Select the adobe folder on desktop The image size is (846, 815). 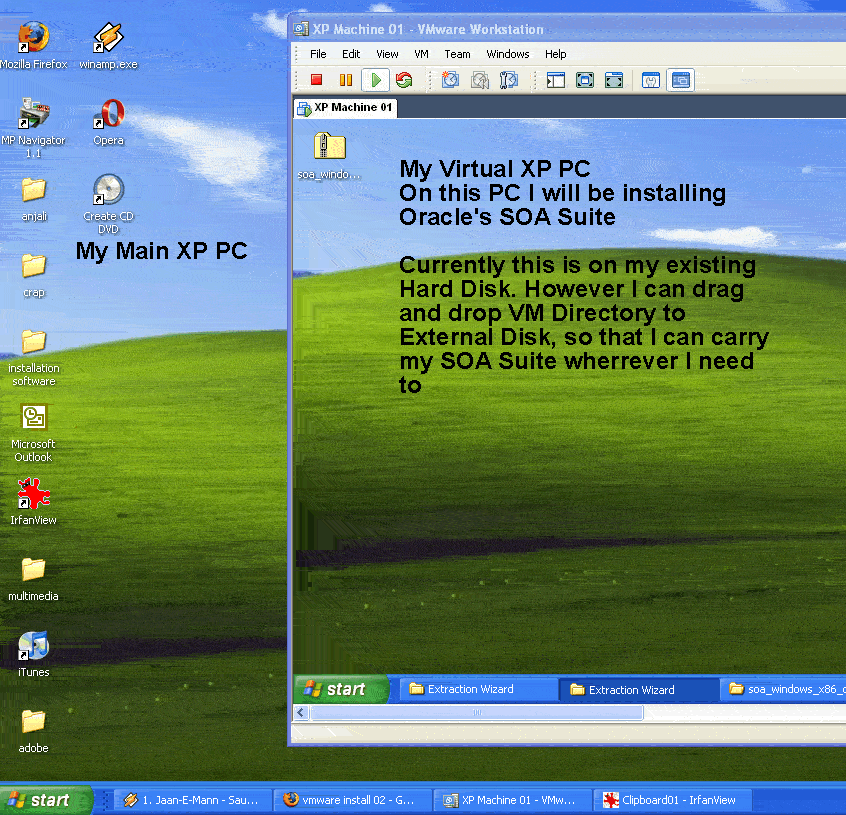(33, 731)
